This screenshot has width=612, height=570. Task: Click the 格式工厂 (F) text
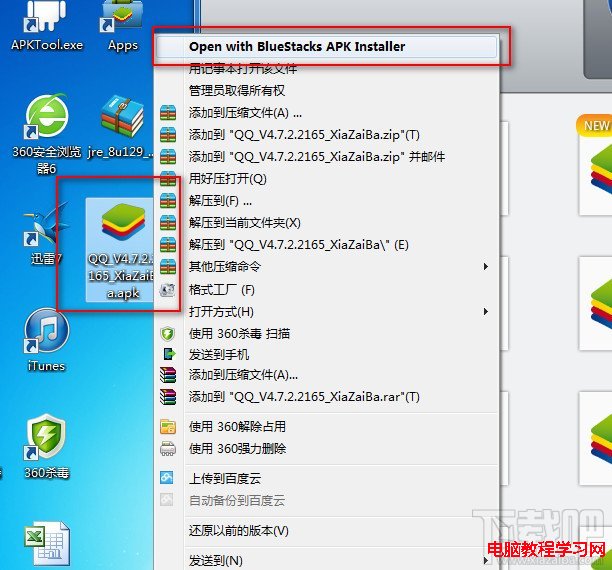222,290
